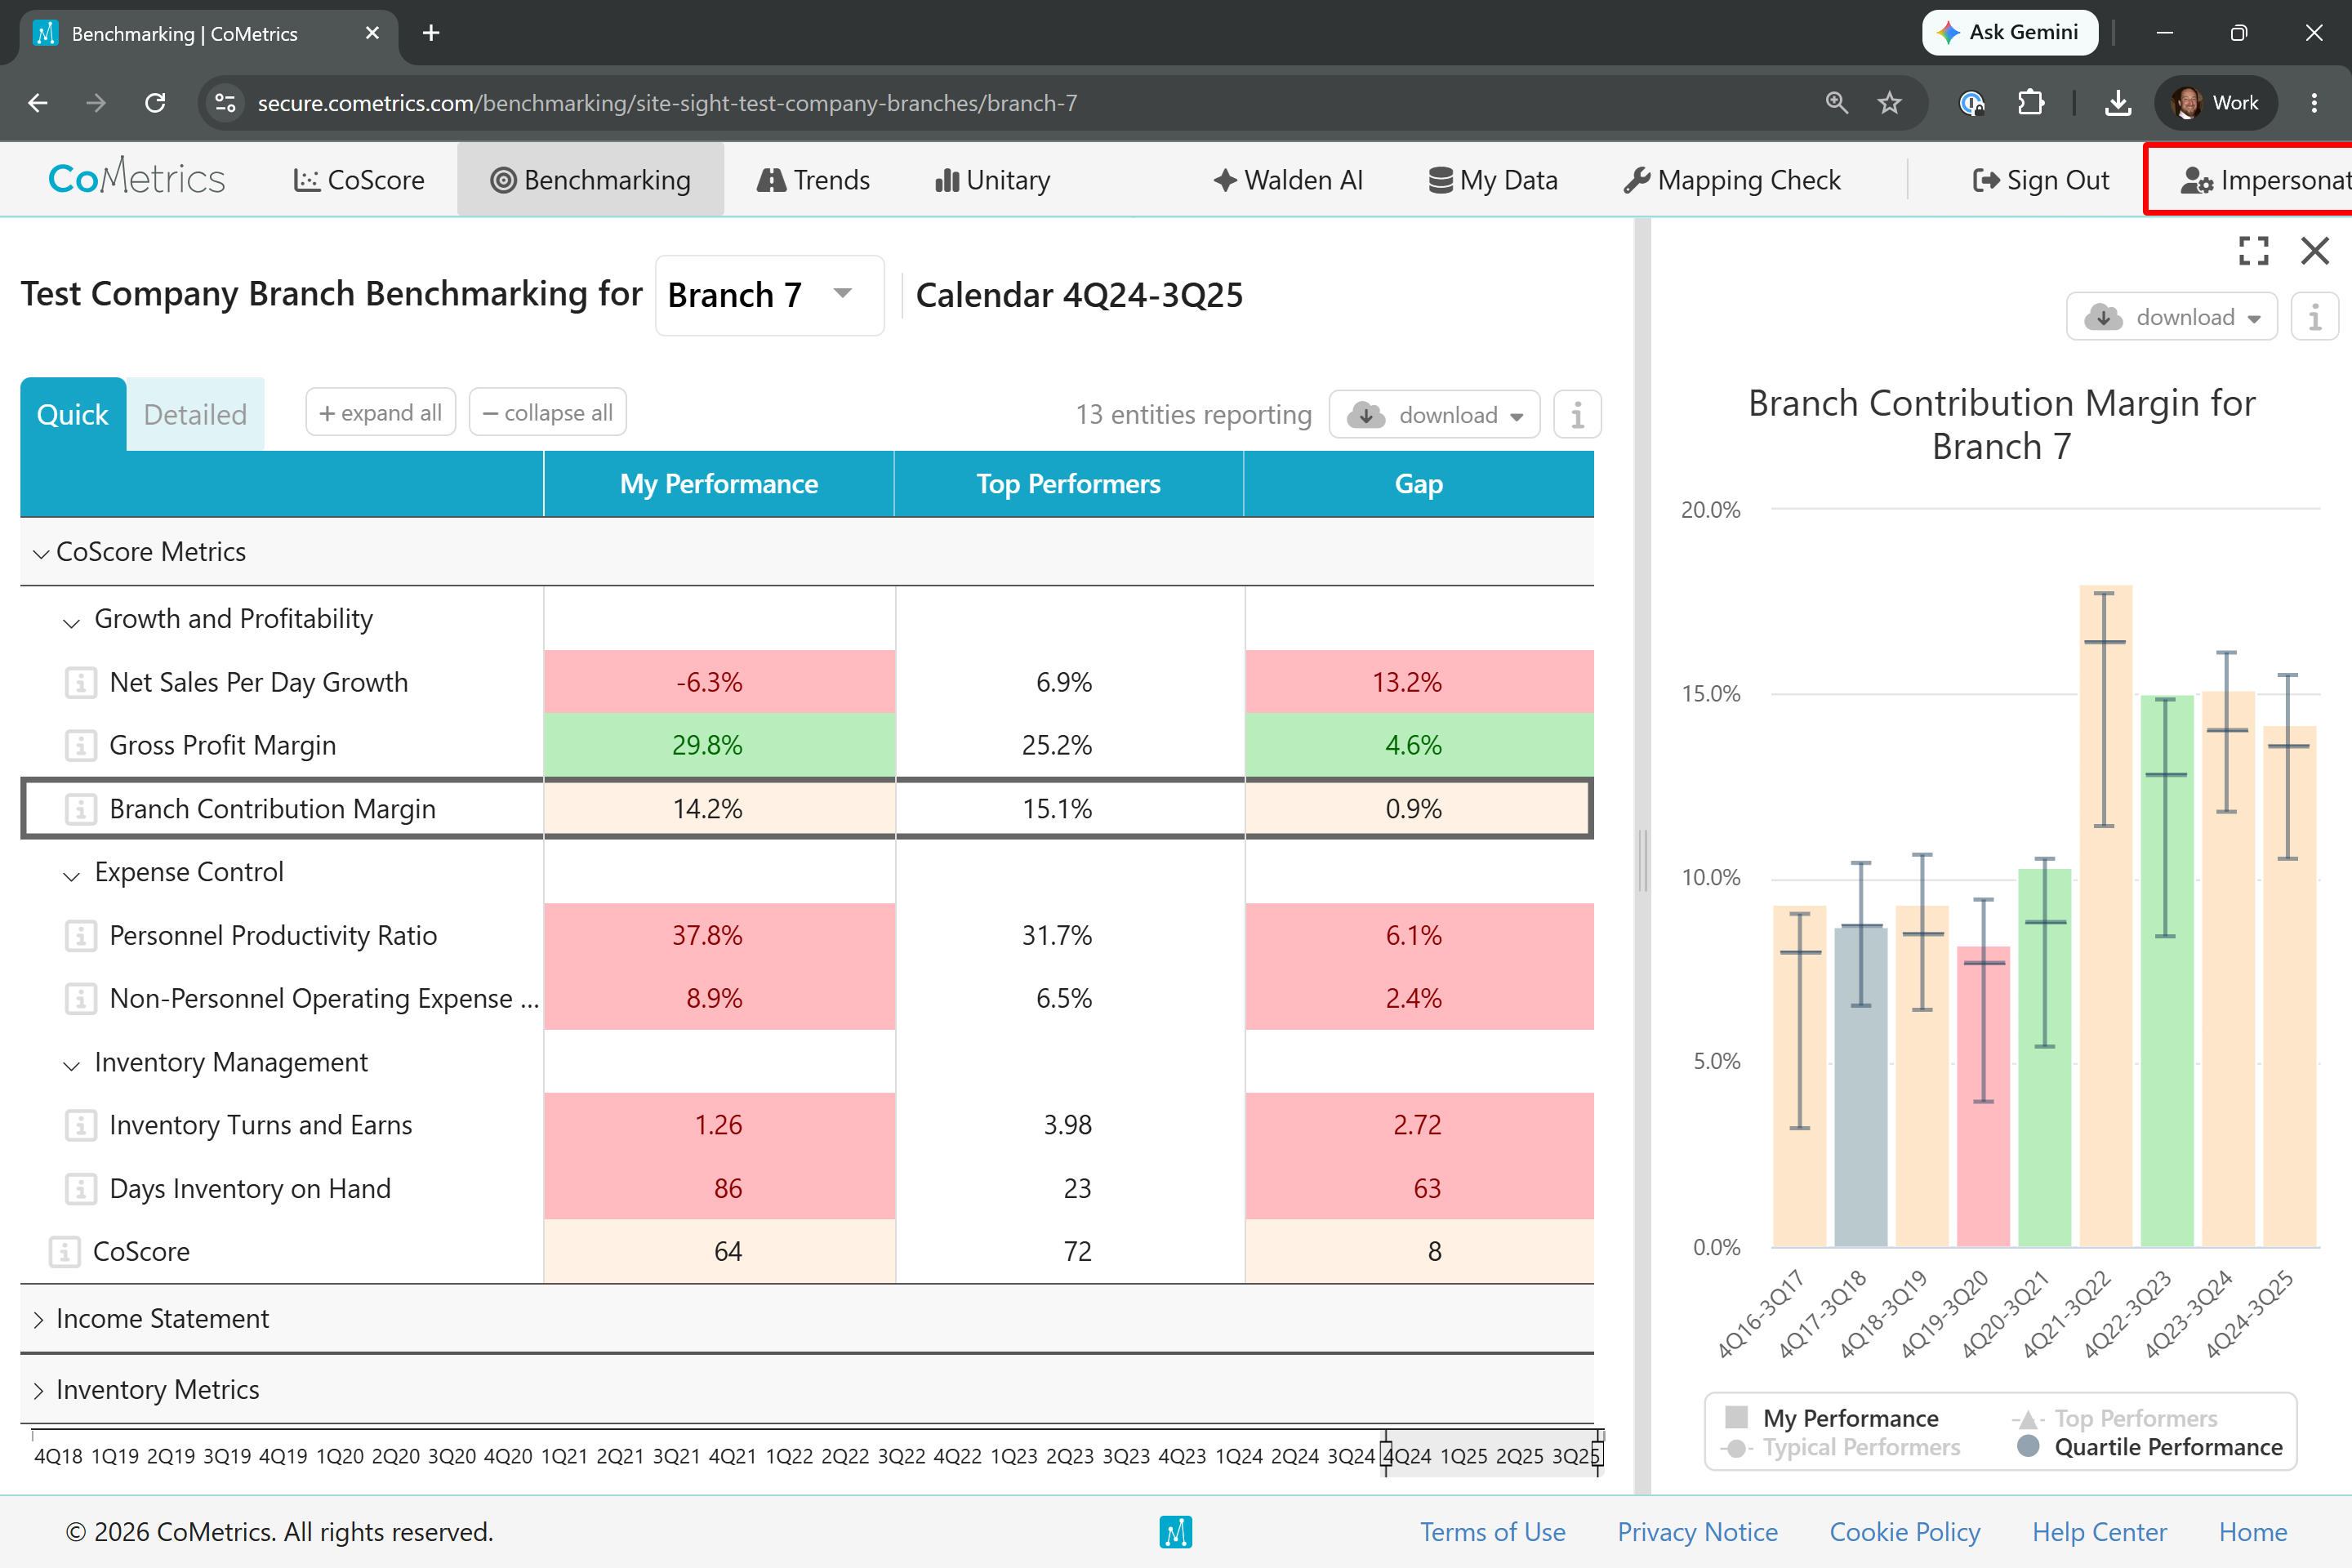Viewport: 2352px width, 1568px height.
Task: Open the chart panel download dropdown
Action: coord(2172,317)
